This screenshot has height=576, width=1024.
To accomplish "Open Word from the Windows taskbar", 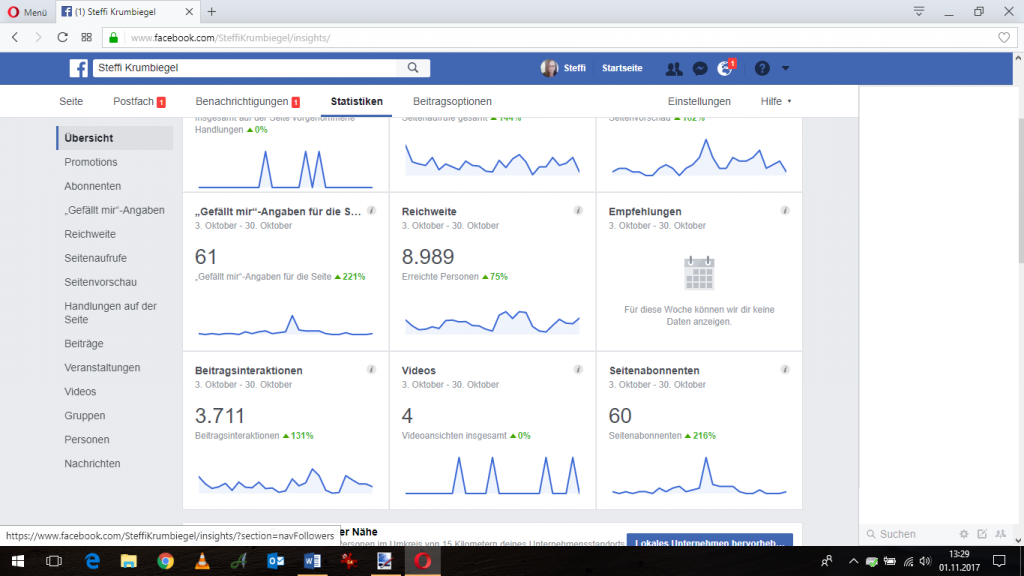I will pyautogui.click(x=312, y=562).
